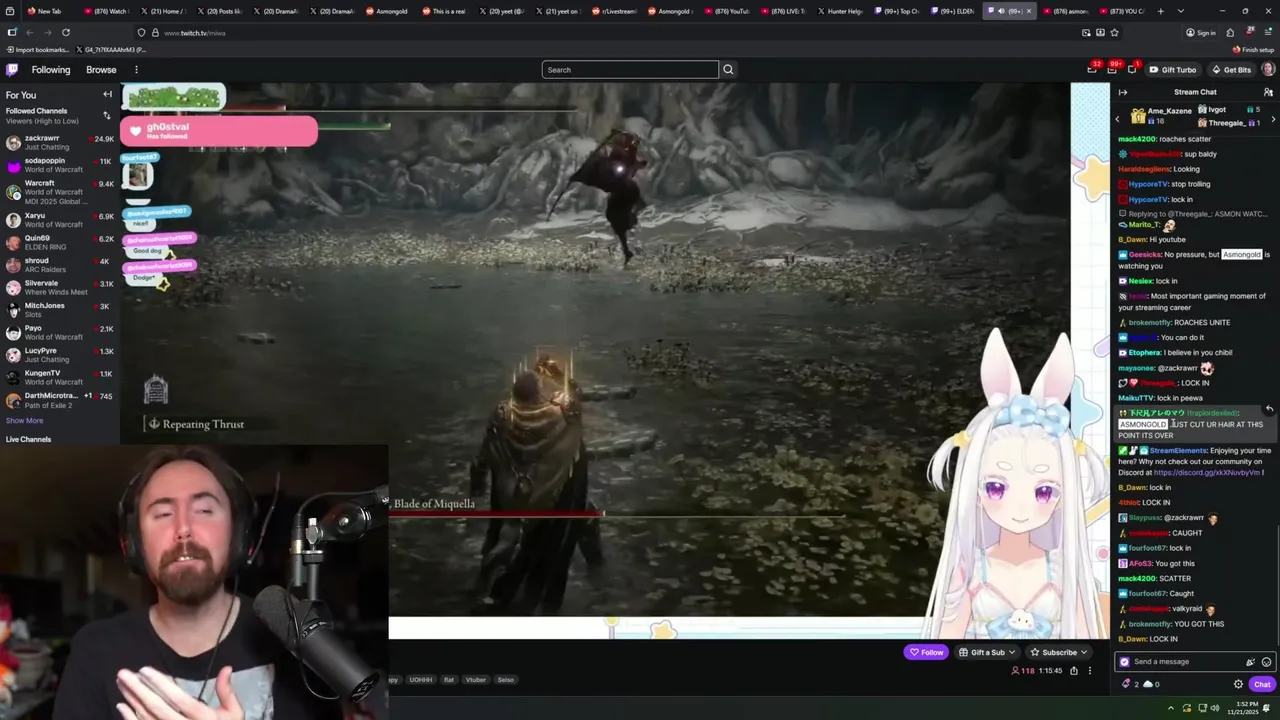The width and height of the screenshot is (1280, 720).
Task: Open the Gift a Sub dropdown
Action: tap(987, 652)
